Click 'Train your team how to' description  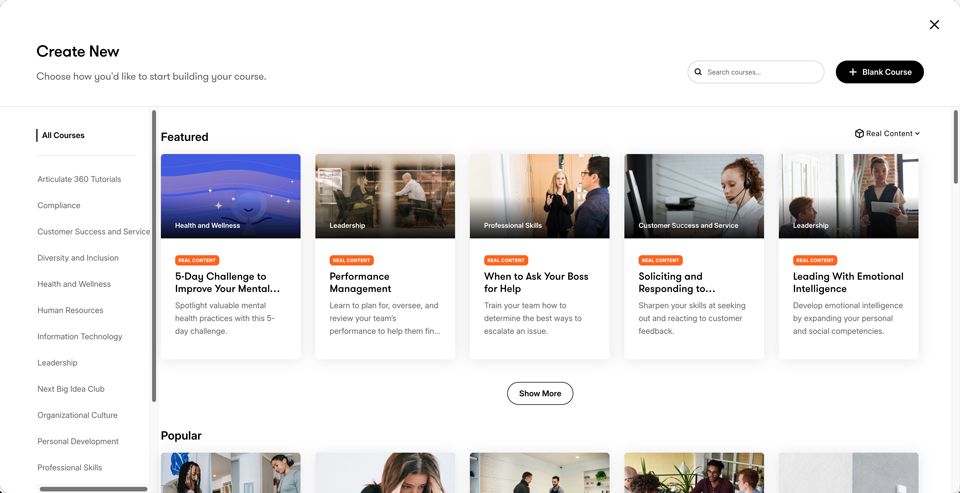tap(533, 318)
